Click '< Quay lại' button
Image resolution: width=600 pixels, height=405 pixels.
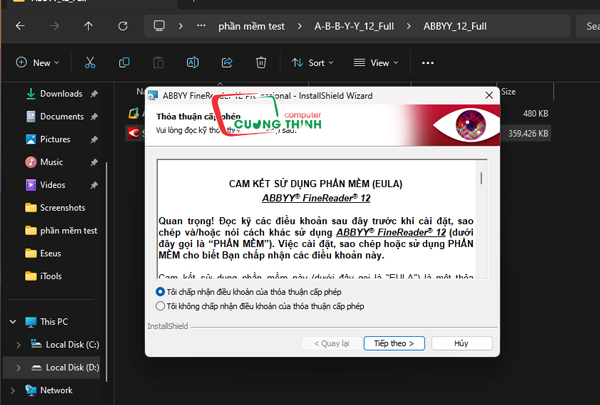(332, 343)
